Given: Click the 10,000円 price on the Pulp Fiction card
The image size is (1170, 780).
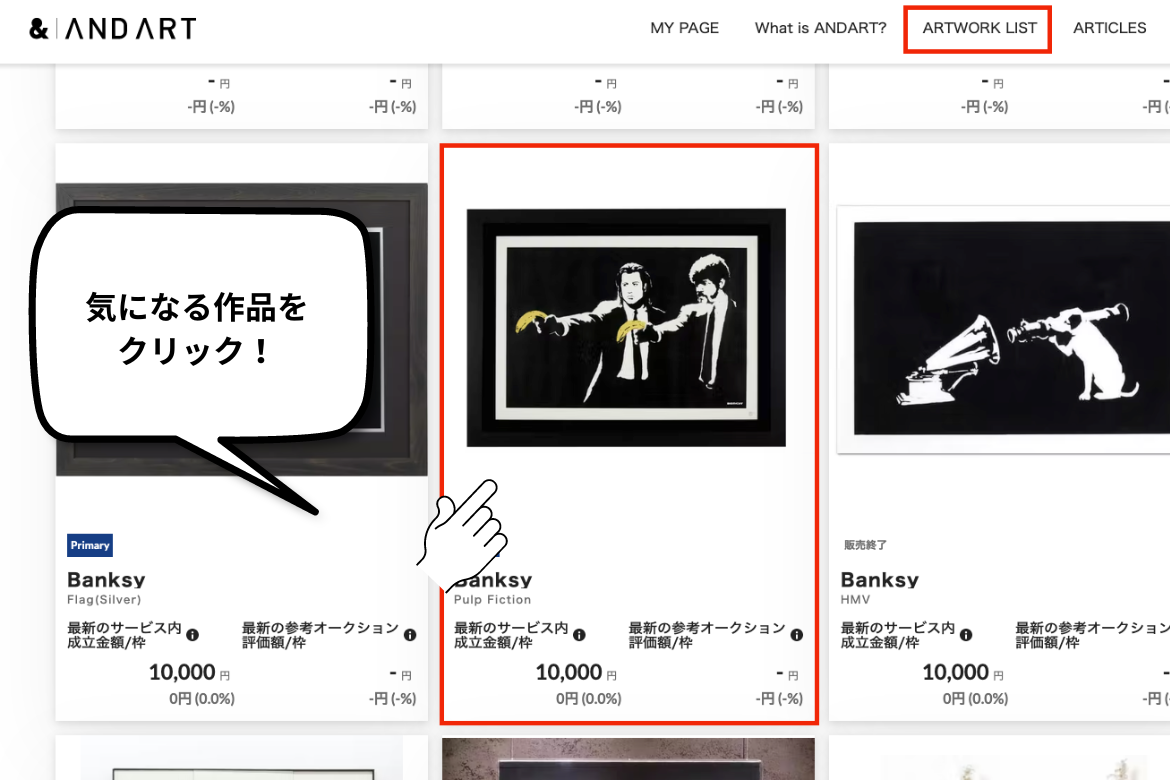Looking at the screenshot, I should (x=576, y=673).
